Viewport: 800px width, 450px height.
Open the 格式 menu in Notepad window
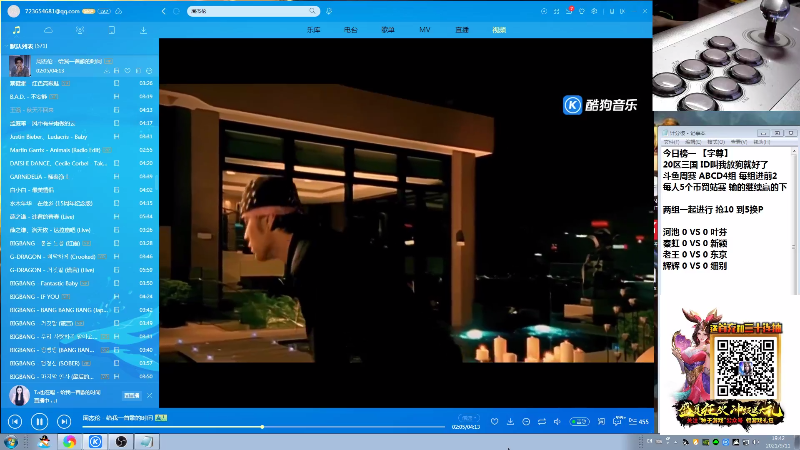coord(715,142)
